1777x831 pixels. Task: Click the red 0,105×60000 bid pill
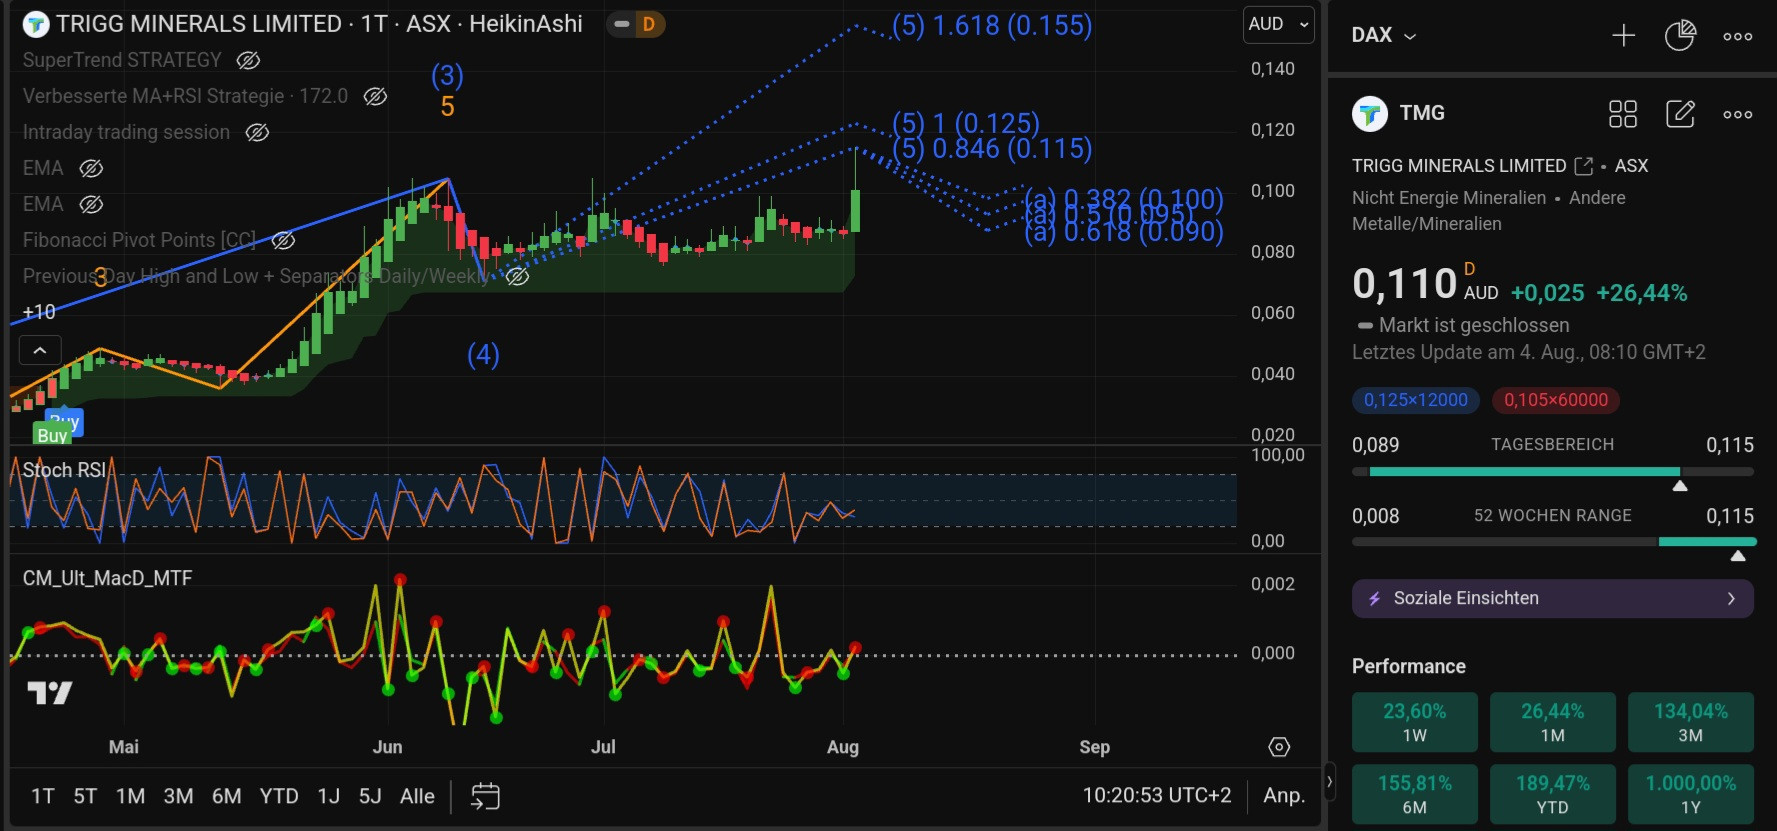pyautogui.click(x=1556, y=400)
